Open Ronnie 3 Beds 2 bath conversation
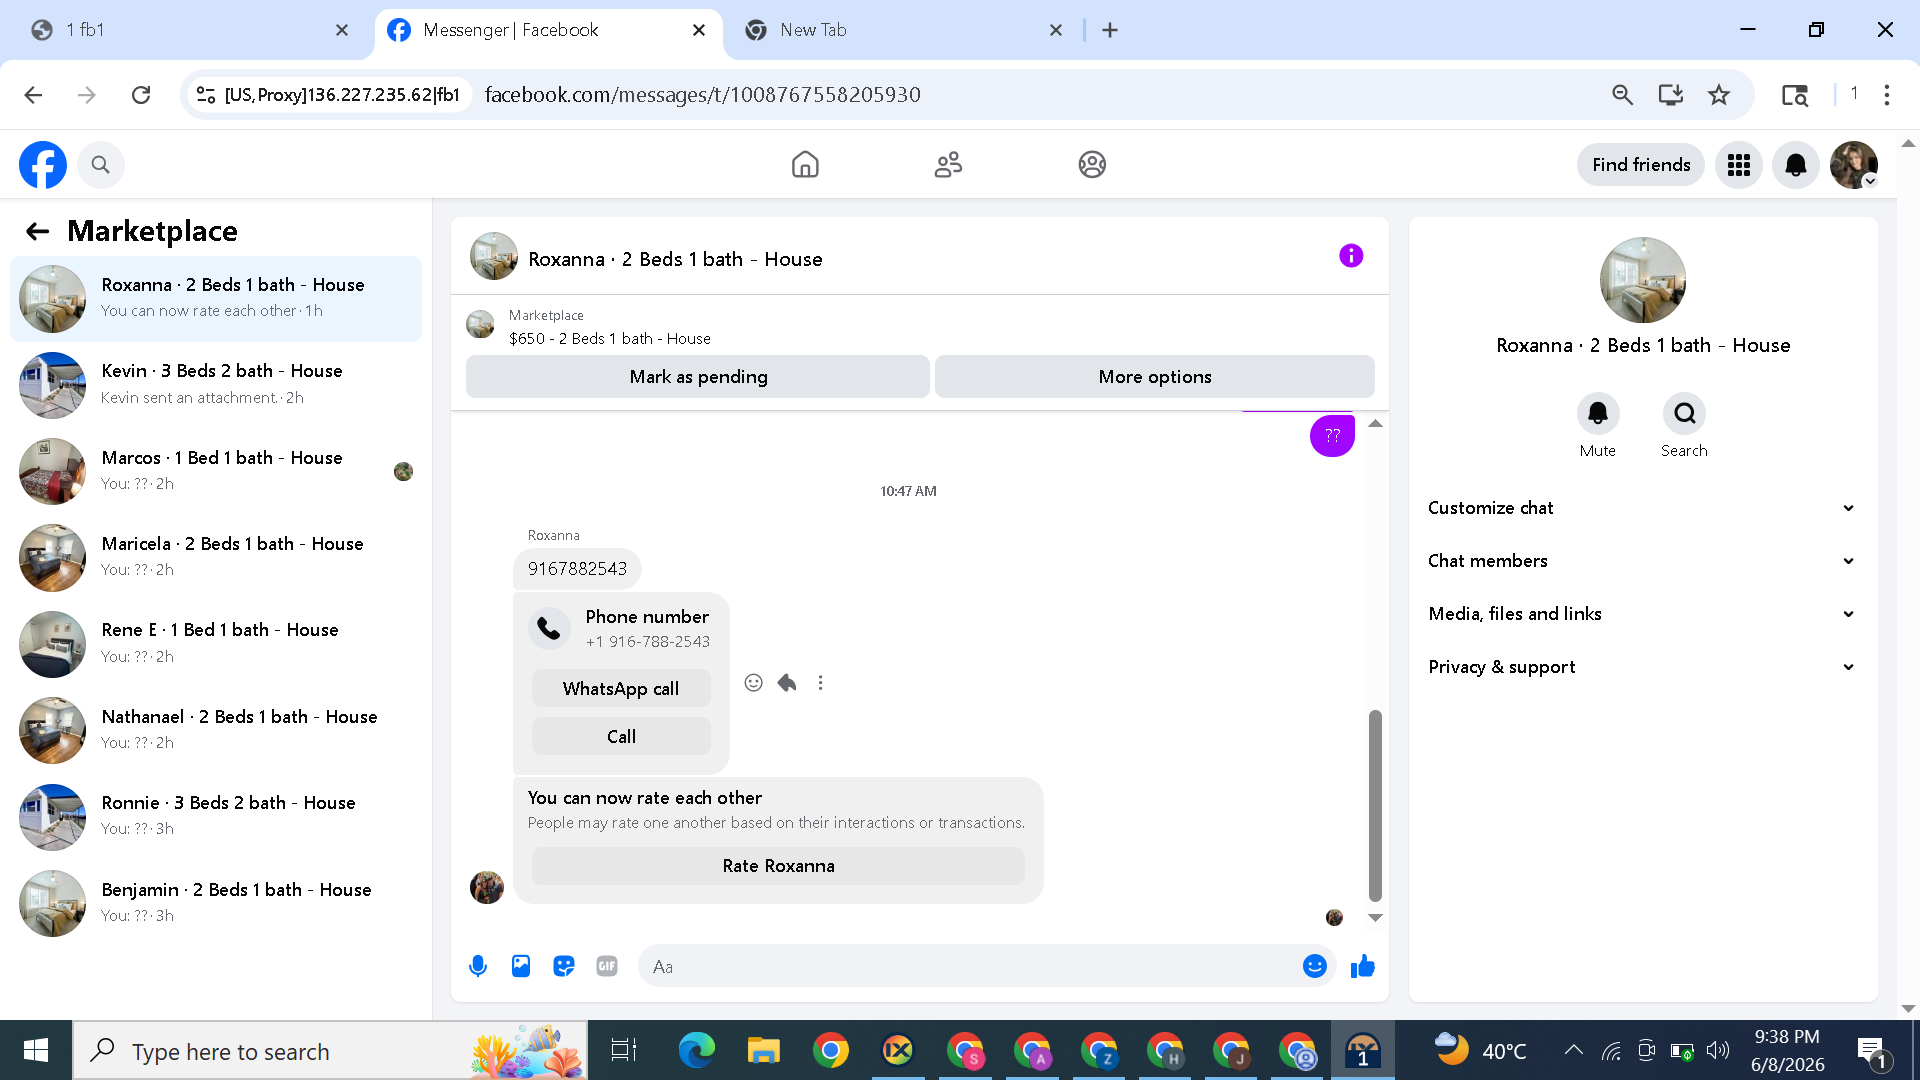Viewport: 1920px width, 1080px height. [x=216, y=816]
